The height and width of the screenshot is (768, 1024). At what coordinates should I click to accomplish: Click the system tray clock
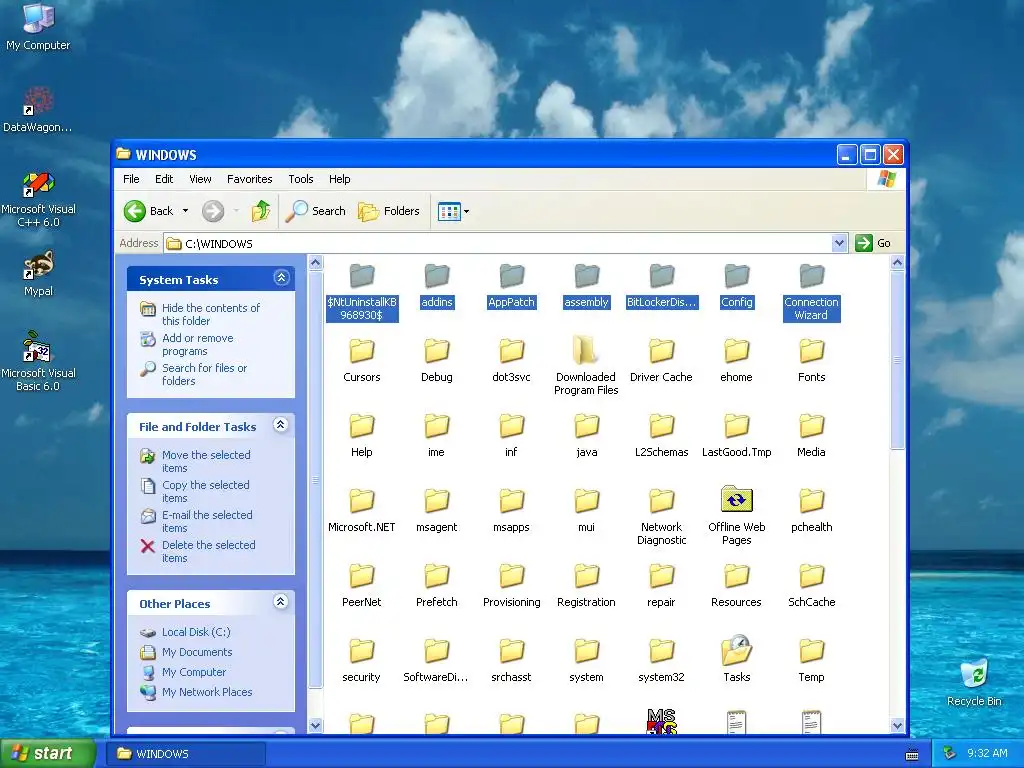tap(987, 753)
